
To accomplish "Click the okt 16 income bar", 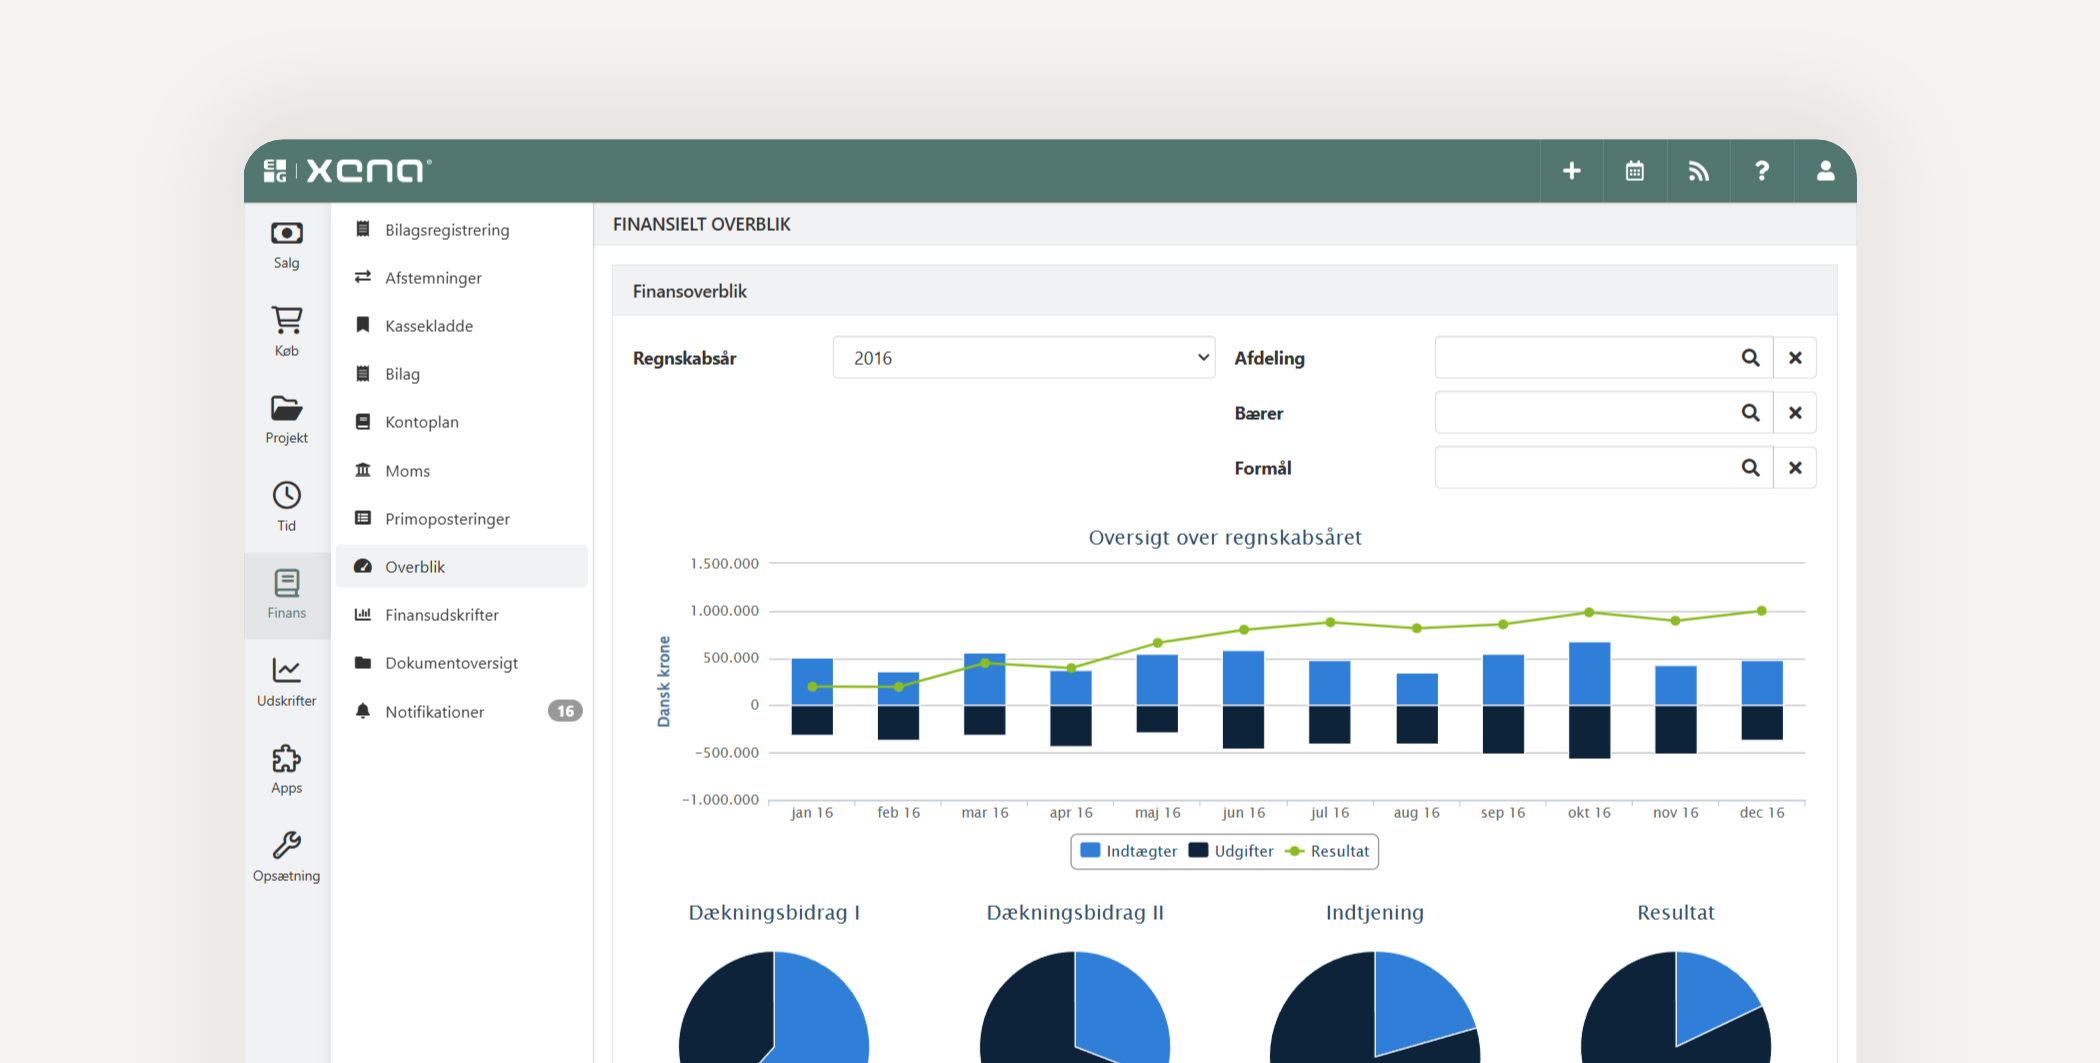I will point(1589,674).
